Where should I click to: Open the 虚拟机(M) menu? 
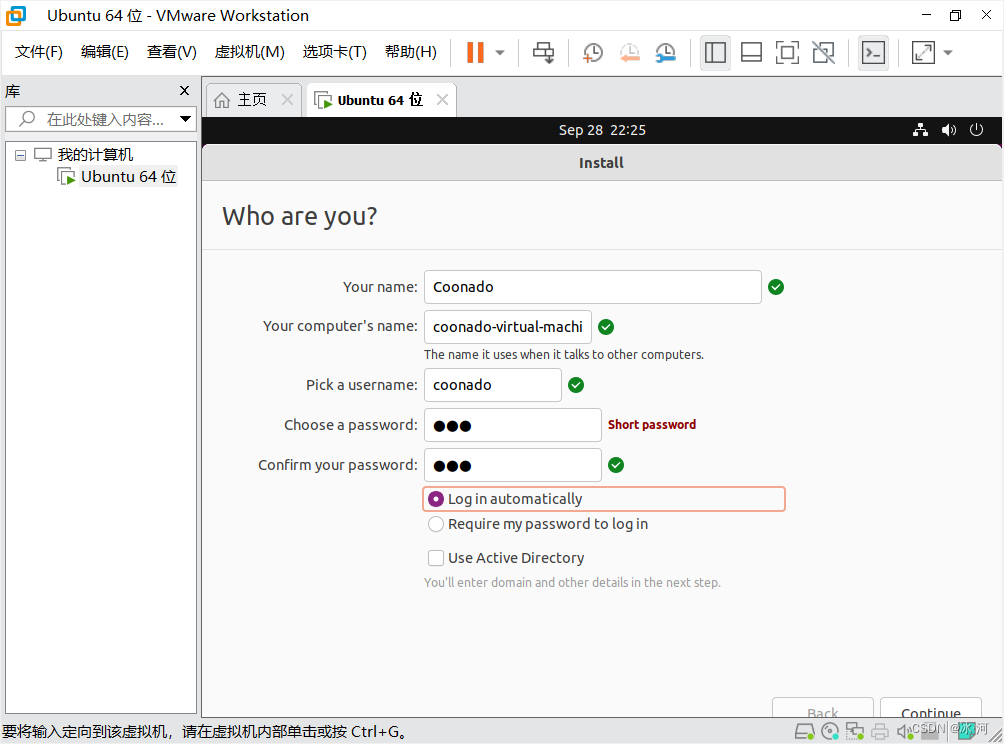point(249,52)
